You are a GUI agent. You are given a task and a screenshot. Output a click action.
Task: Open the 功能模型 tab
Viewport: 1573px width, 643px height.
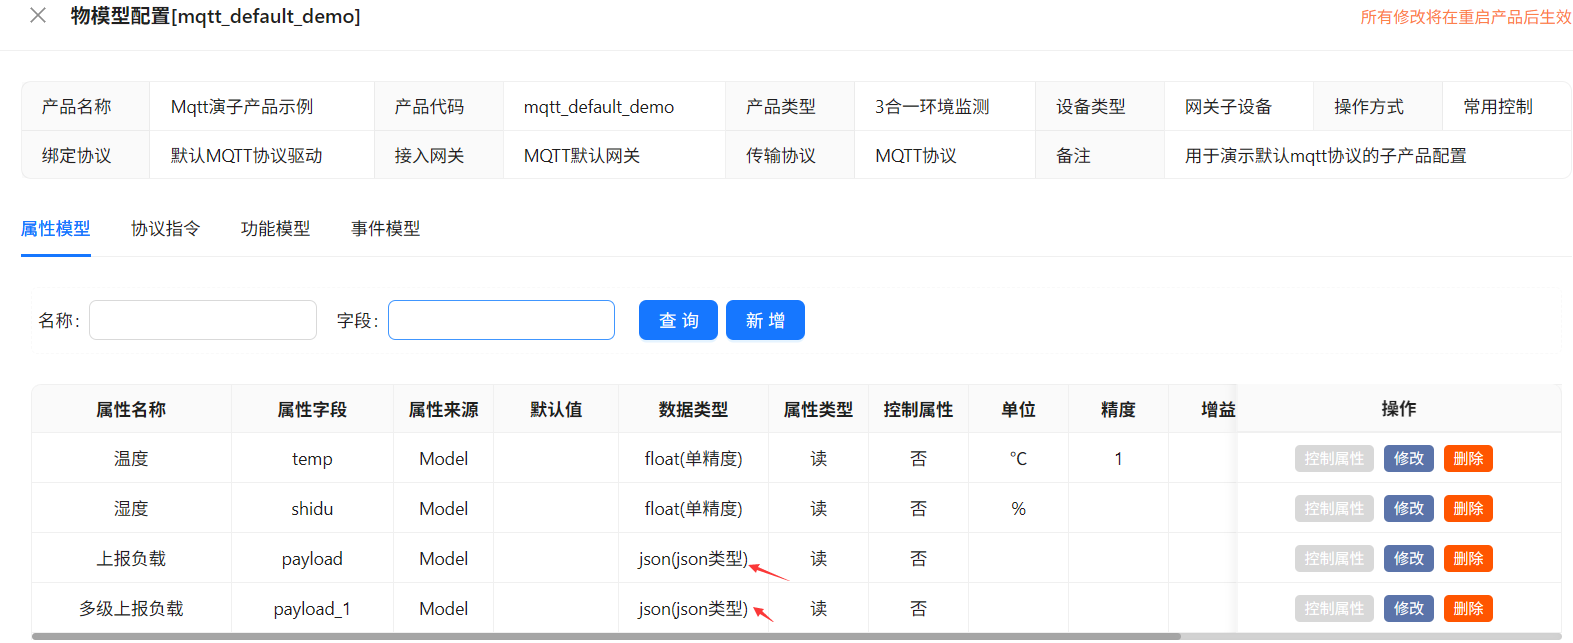(x=275, y=229)
